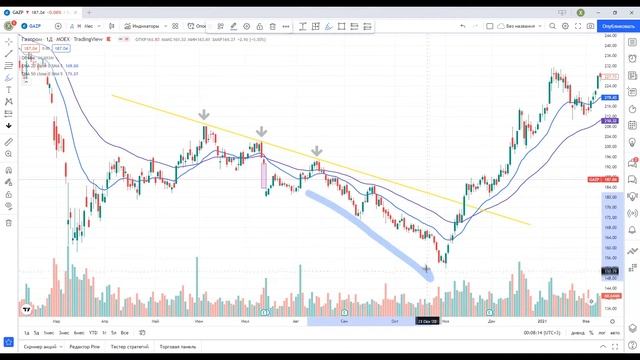Expand the bottom panel with chevron
The width and height of the screenshot is (640, 360).
[x=603, y=347]
